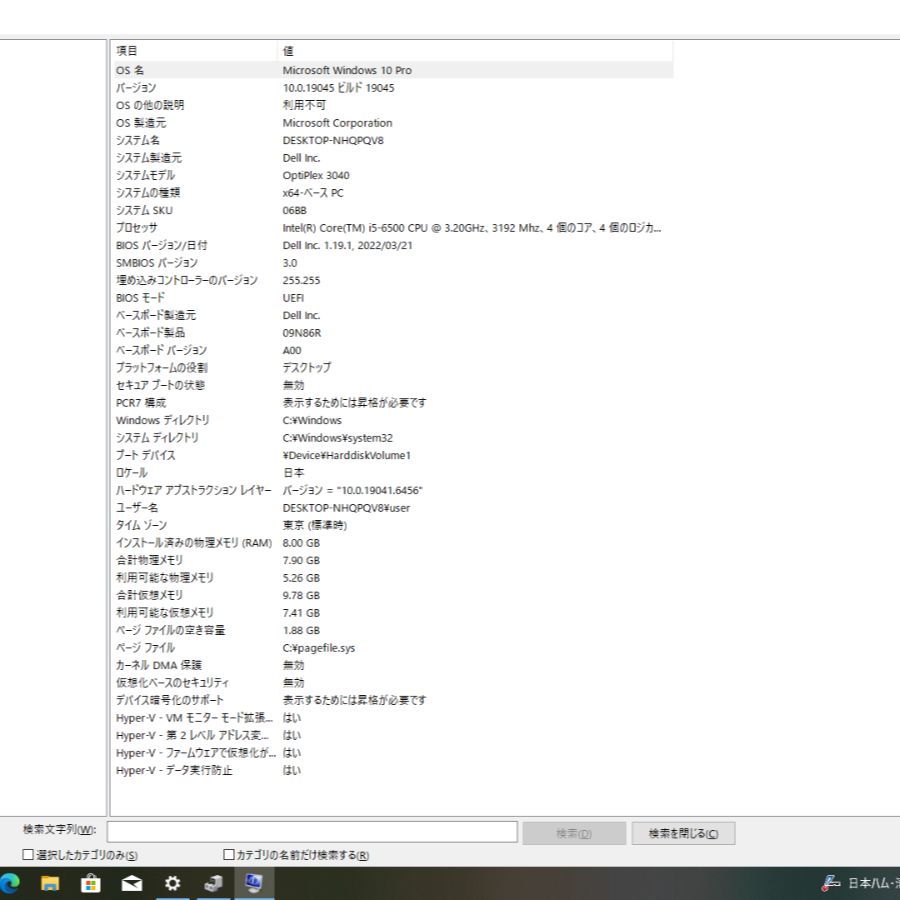900x900 pixels.
Task: Enable 選択したカテゴリのみ checkbox
Action: pos(28,855)
